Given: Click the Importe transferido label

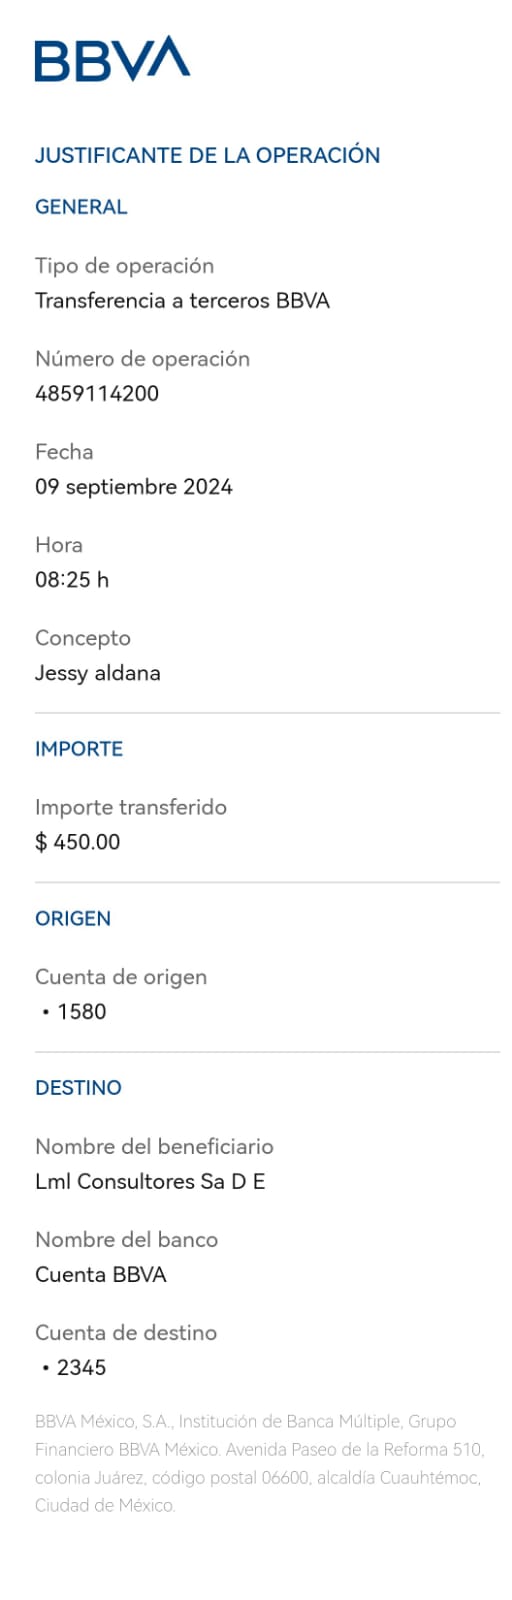Looking at the screenshot, I should click(x=131, y=807).
